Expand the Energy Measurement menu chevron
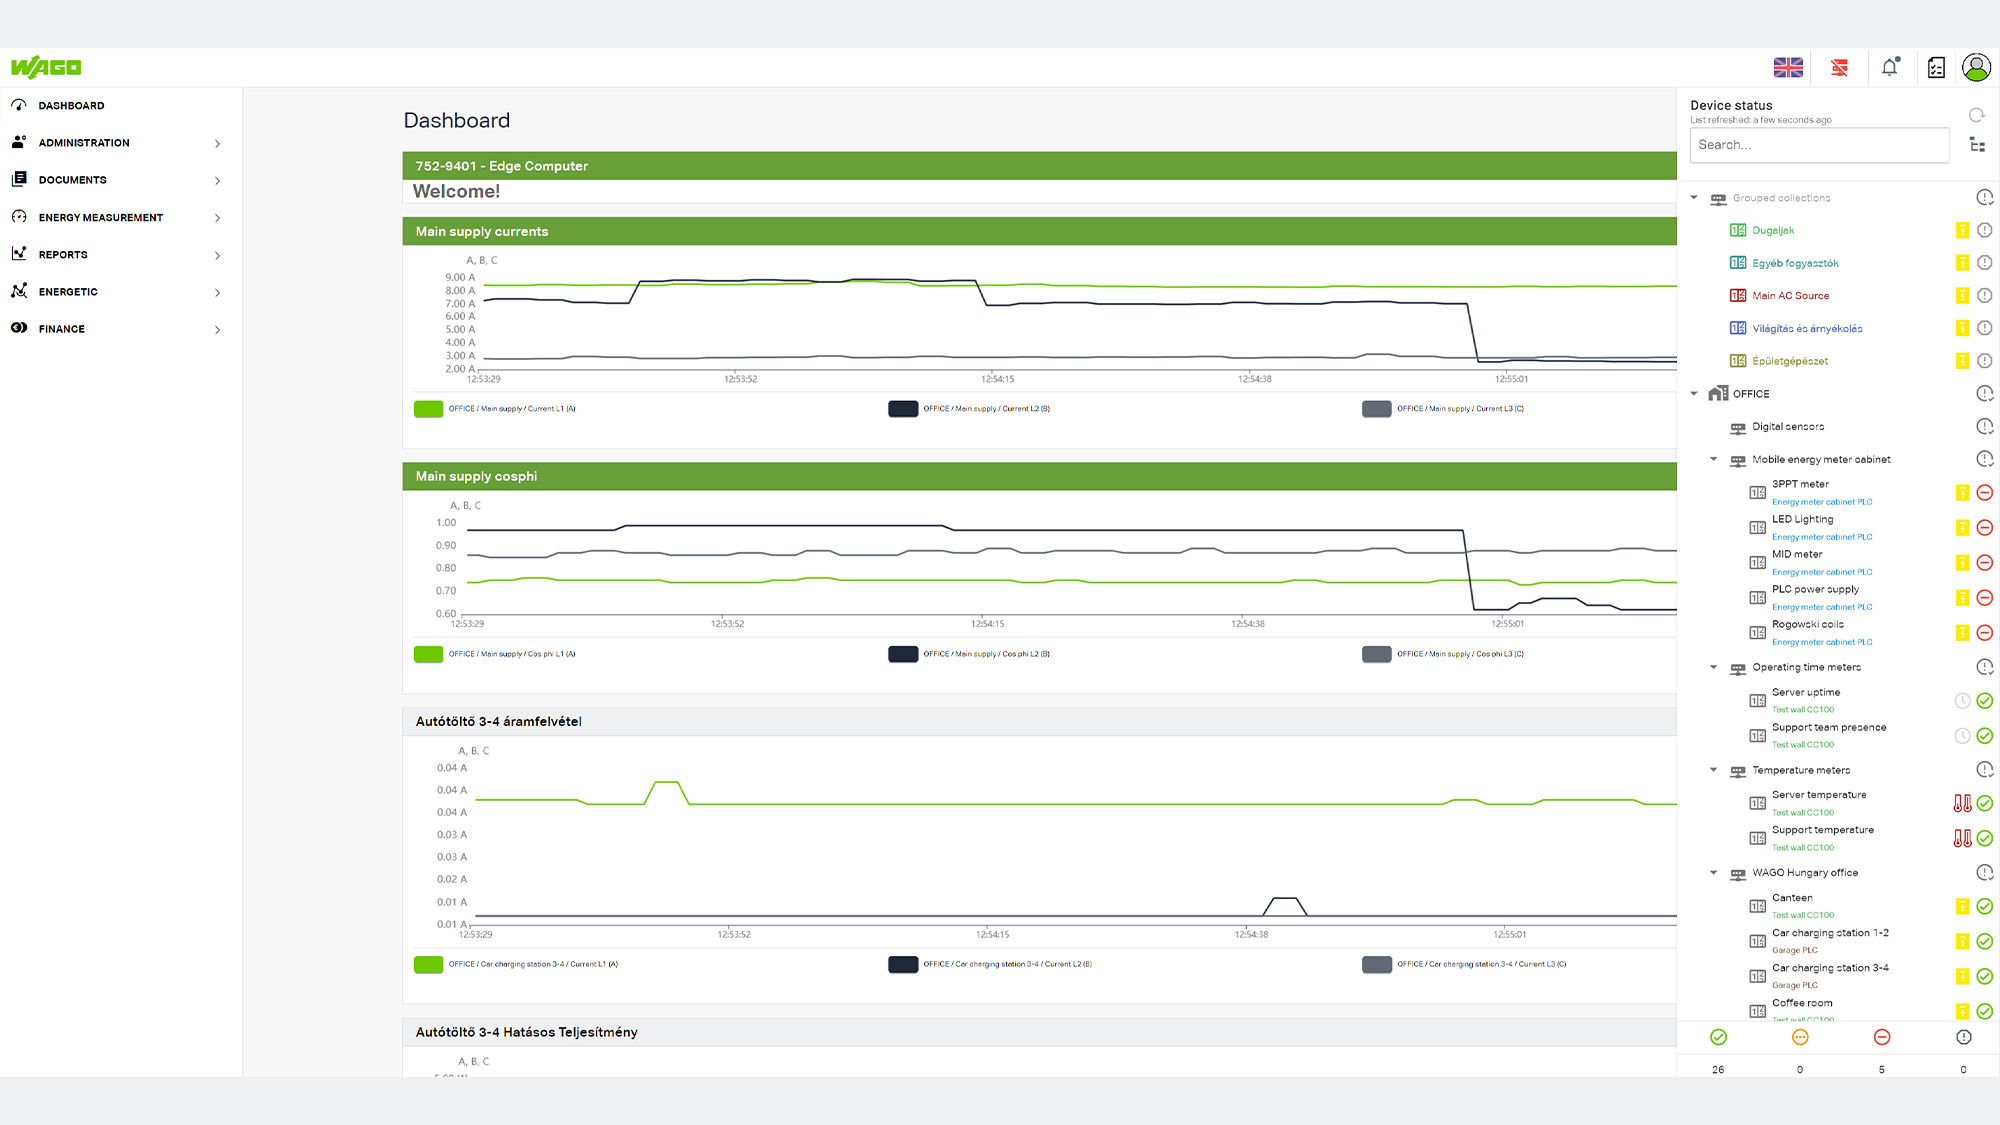 point(218,218)
